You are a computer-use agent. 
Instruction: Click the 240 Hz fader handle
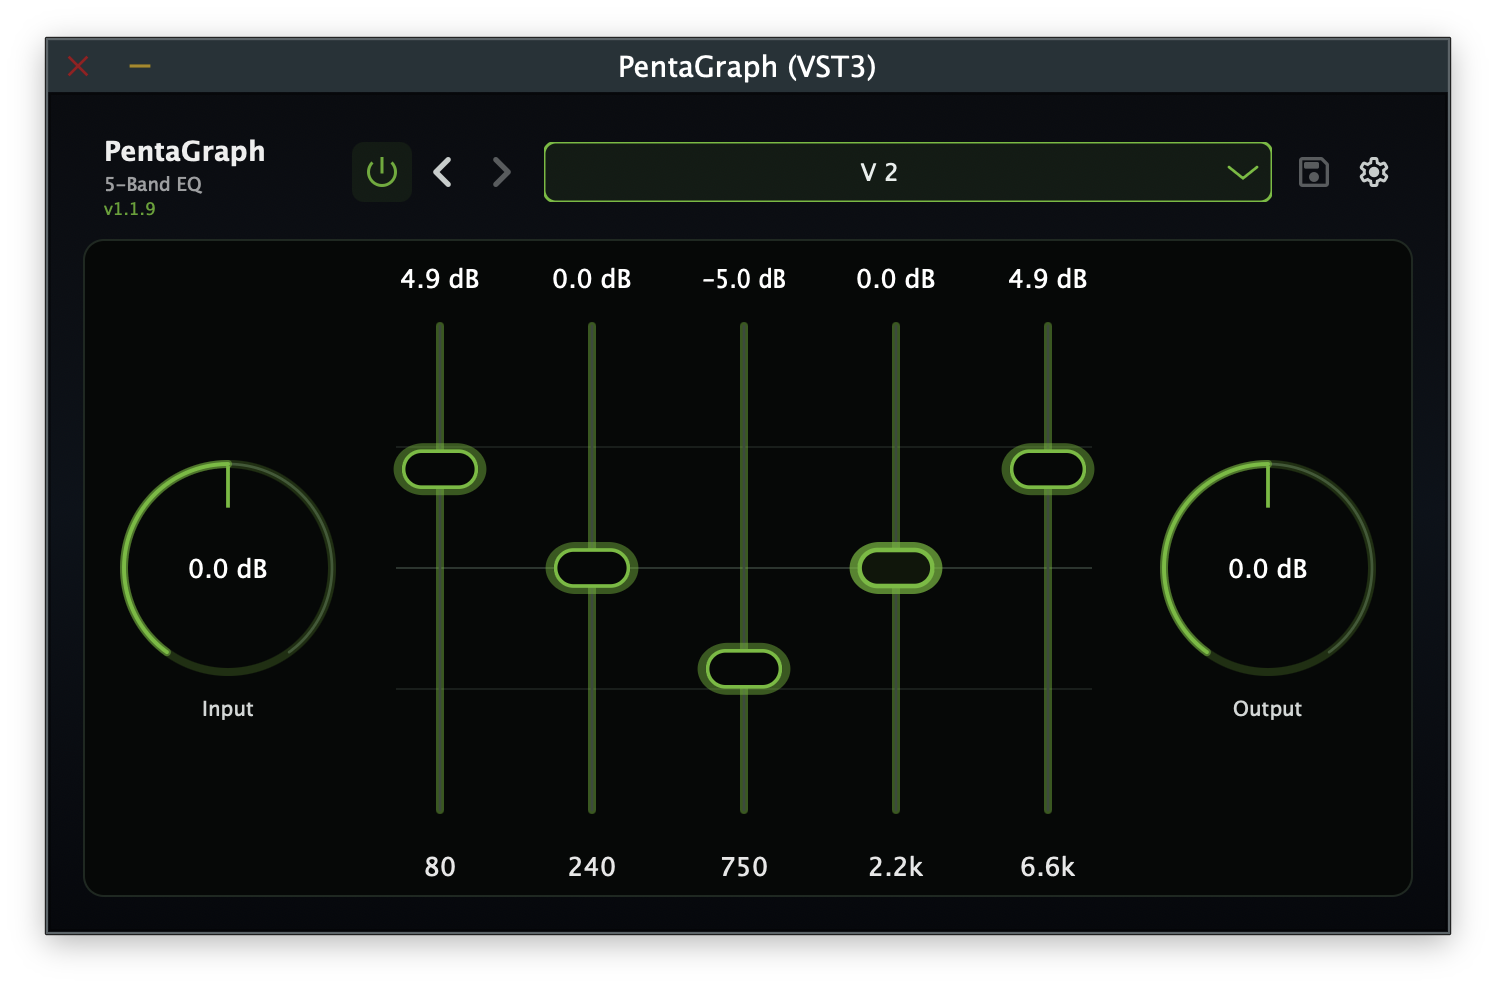pos(593,568)
